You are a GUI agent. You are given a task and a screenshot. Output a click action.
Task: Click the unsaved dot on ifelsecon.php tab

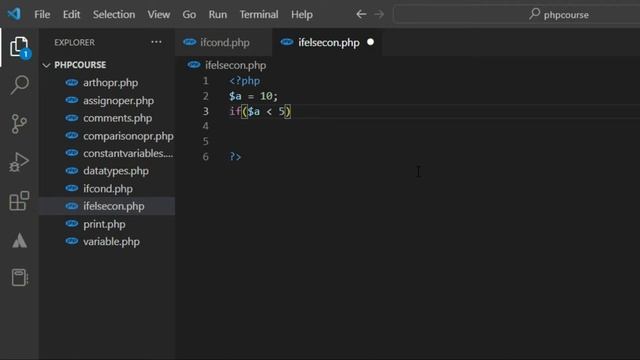pyautogui.click(x=370, y=42)
